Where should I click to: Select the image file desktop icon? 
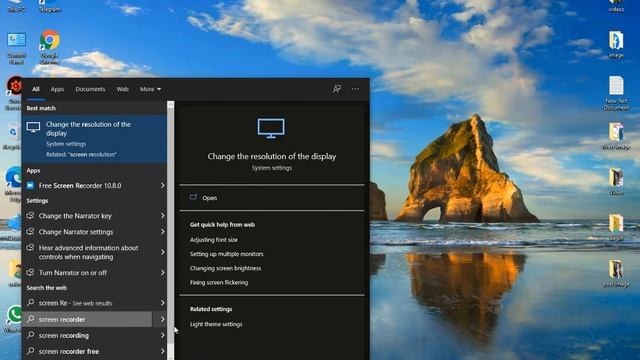tap(616, 45)
